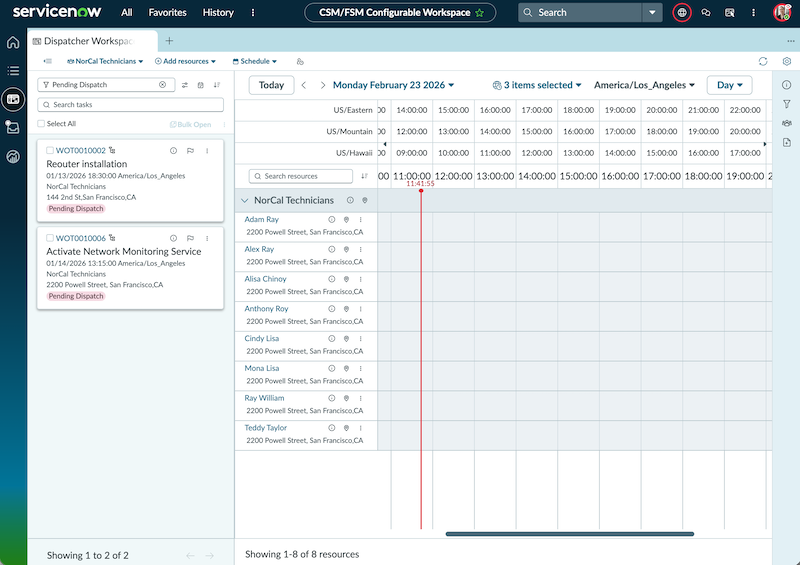Open the settings gear icon
Viewport: 800px width, 565px height.
[787, 61]
